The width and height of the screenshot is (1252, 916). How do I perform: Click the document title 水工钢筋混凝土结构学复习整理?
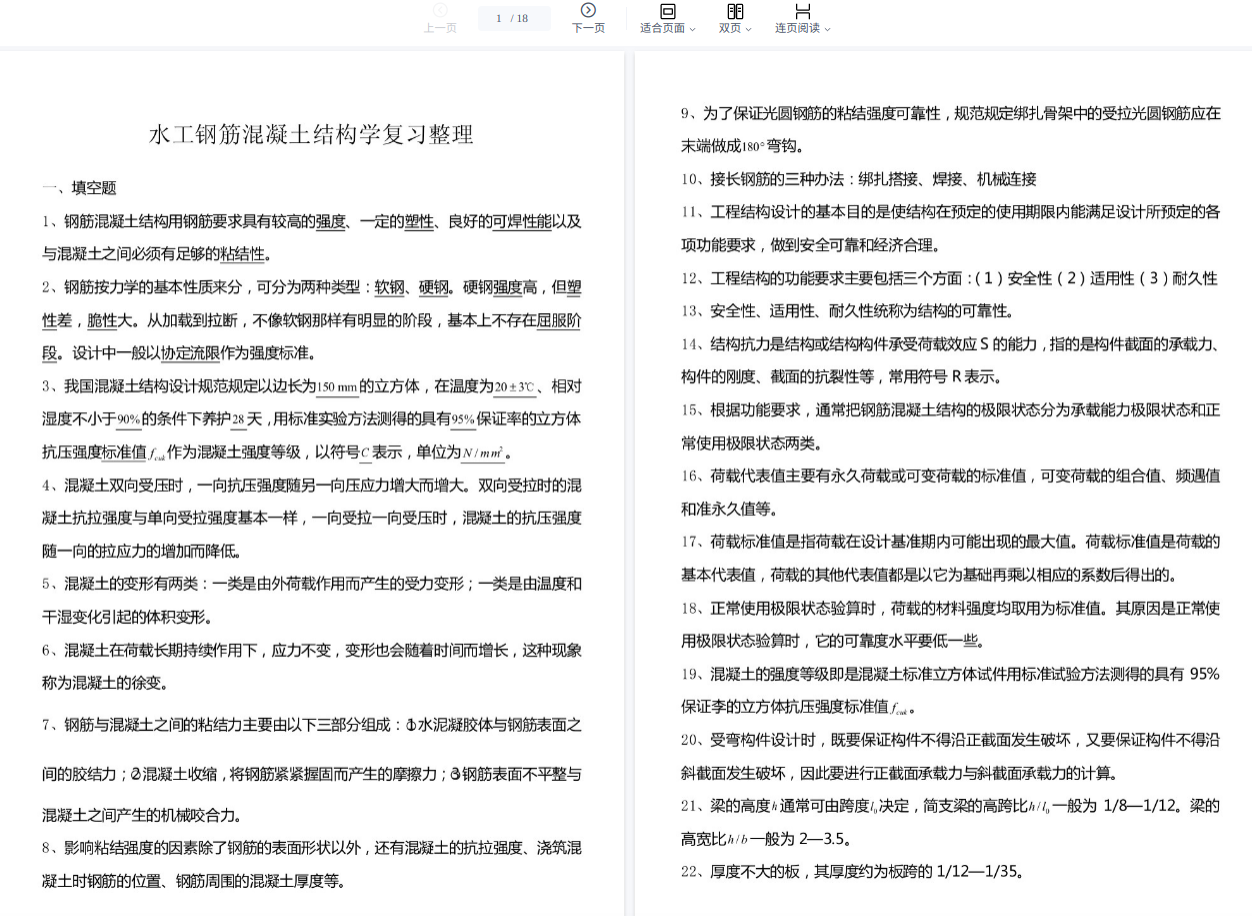(311, 134)
